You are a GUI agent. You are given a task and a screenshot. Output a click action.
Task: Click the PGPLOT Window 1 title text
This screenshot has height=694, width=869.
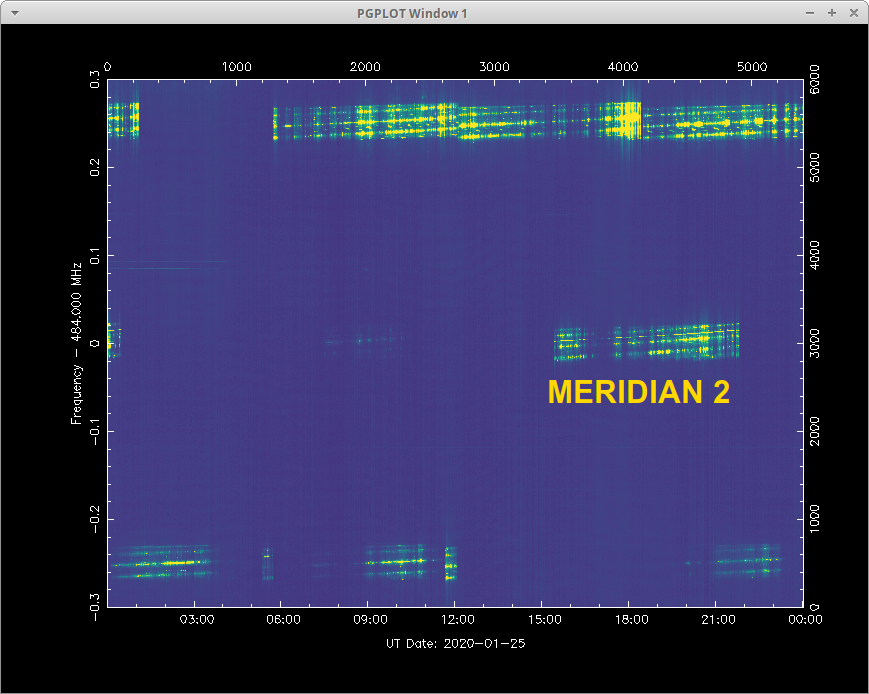click(x=412, y=13)
